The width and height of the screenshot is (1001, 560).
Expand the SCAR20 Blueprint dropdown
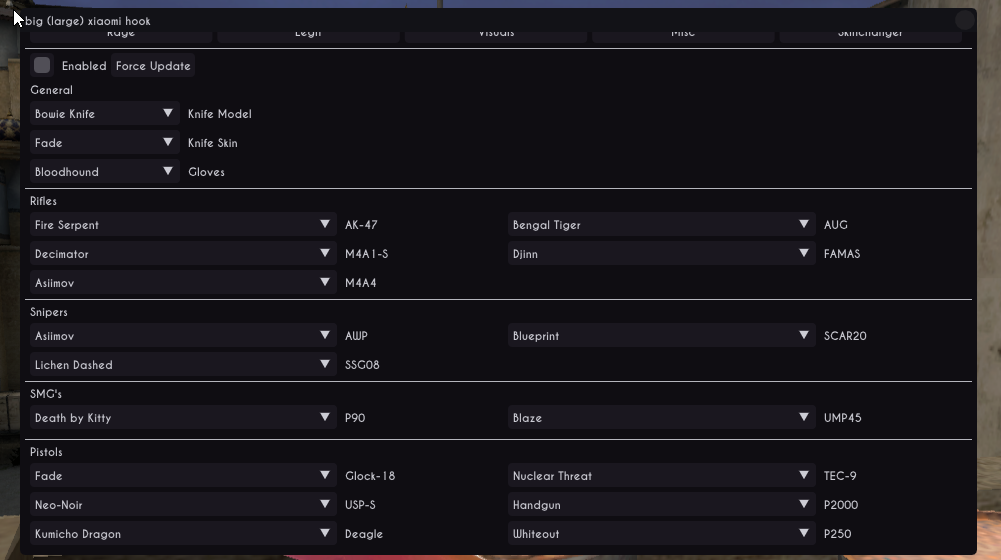pyautogui.click(x=662, y=336)
